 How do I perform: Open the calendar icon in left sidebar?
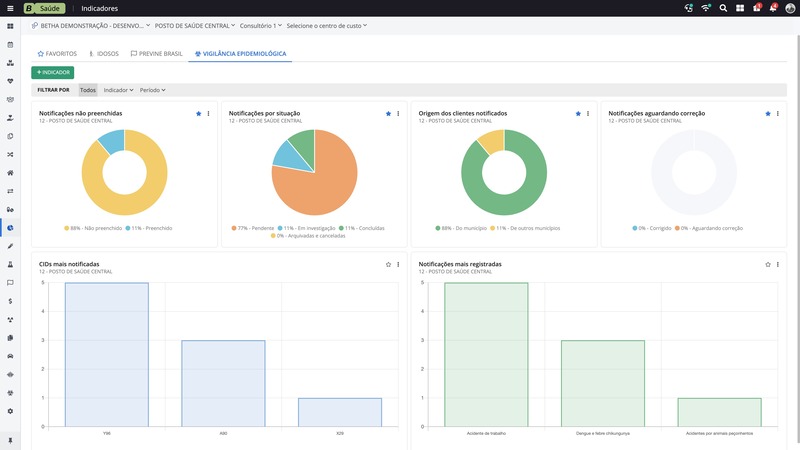(10, 44)
